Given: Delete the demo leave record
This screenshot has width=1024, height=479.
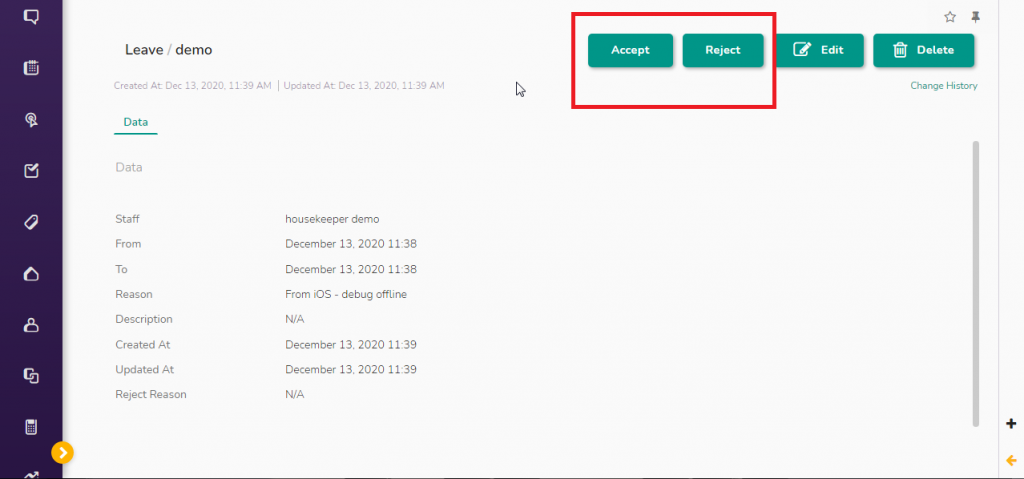Looking at the screenshot, I should point(923,50).
